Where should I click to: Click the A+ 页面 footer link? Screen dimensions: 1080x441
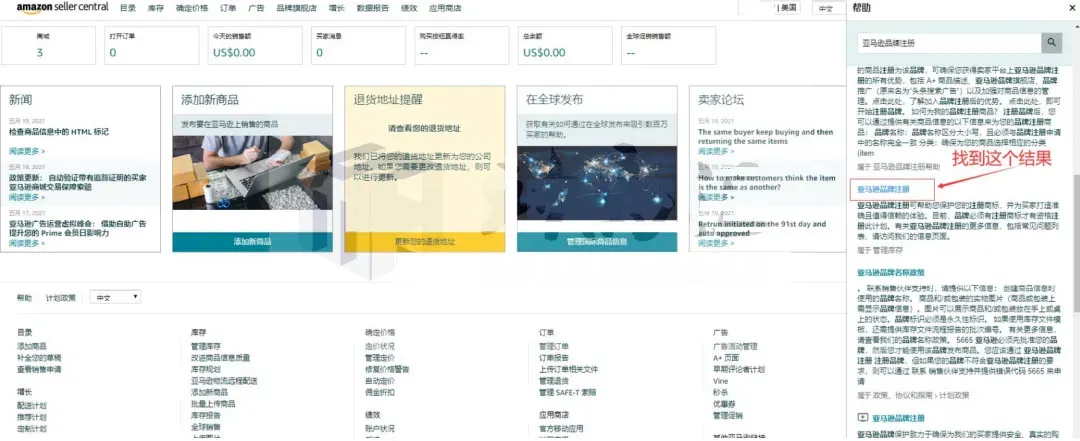(726, 358)
